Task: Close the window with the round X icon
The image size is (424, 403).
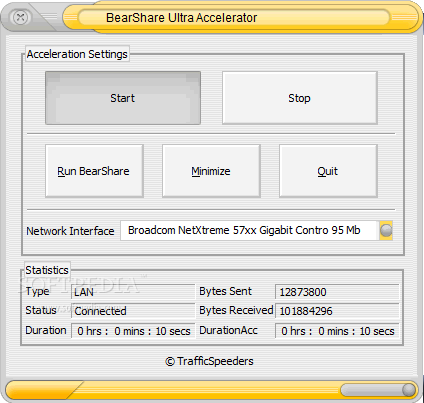Action: [21, 17]
